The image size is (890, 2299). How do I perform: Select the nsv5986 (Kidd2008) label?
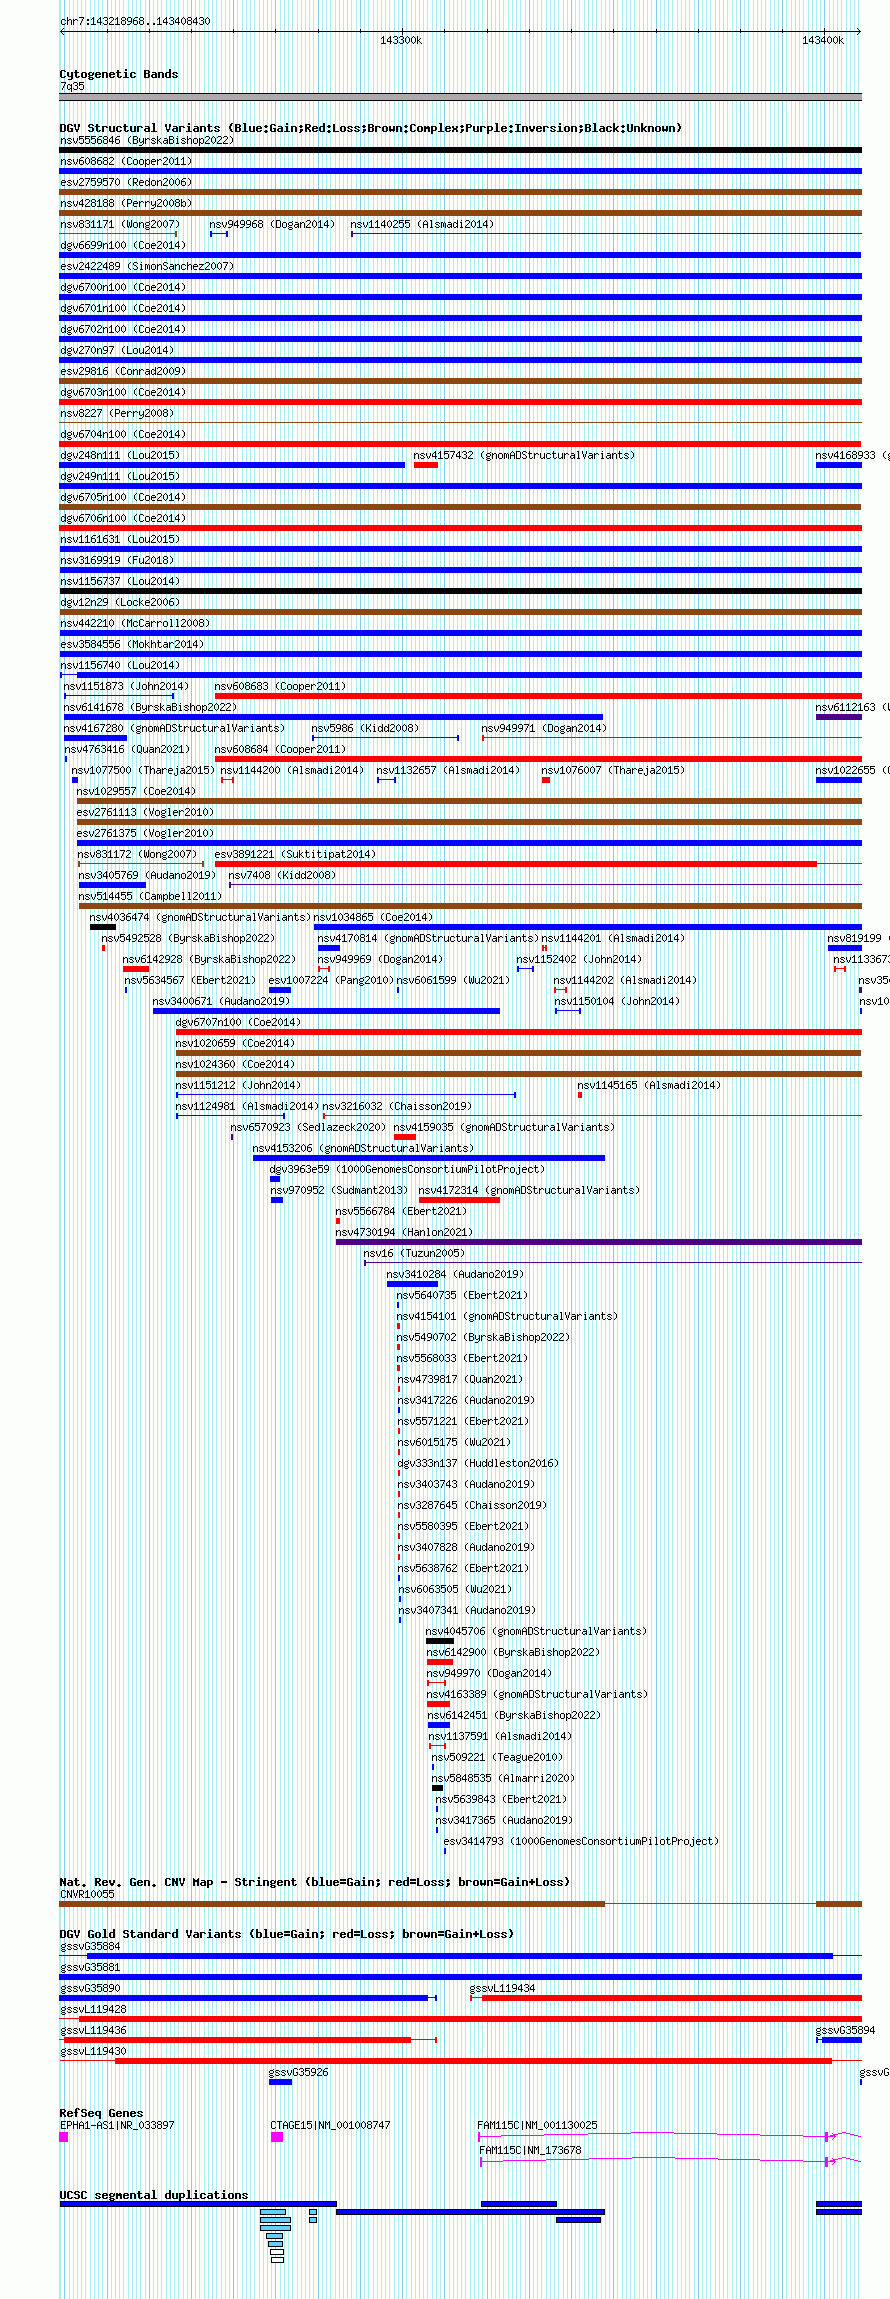365,728
